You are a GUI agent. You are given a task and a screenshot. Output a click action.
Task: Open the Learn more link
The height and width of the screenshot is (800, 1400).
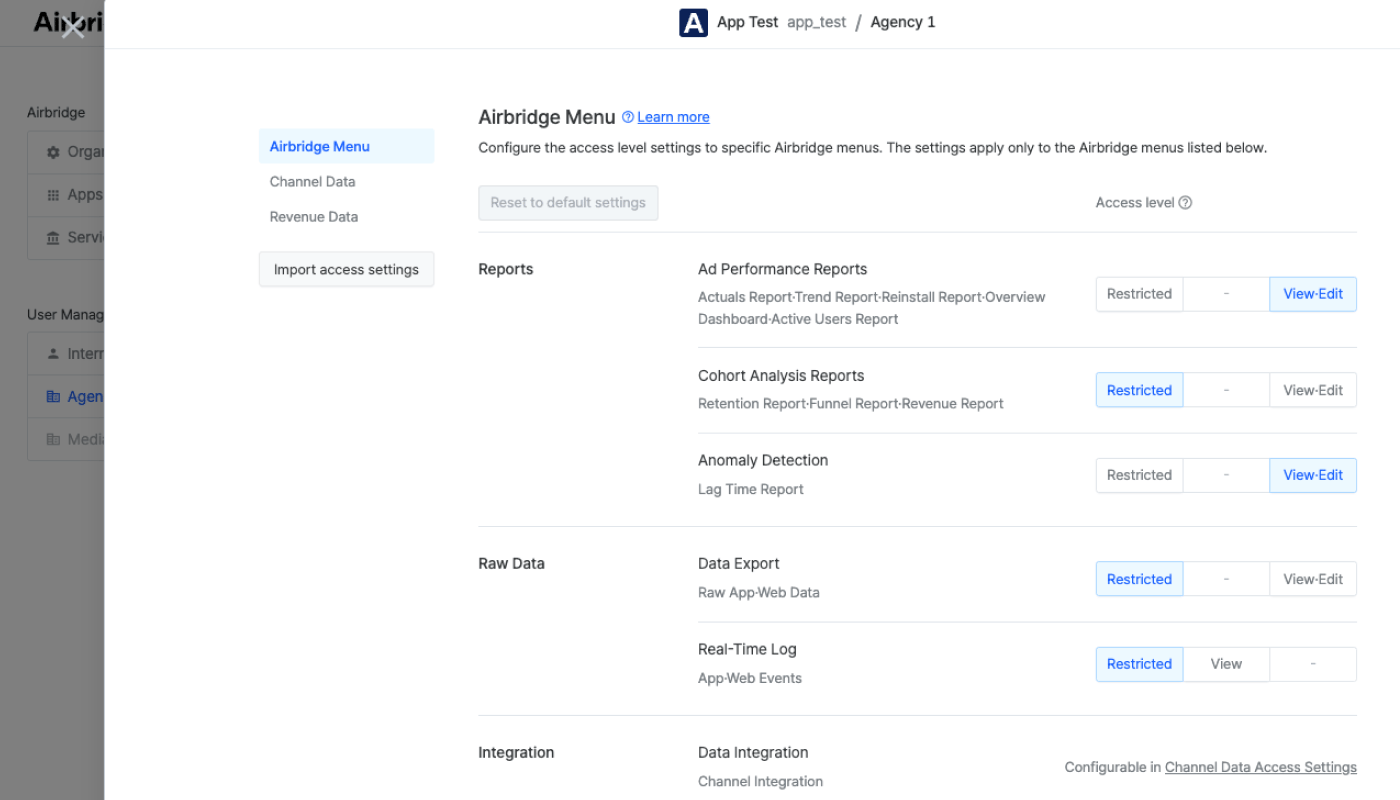[x=673, y=117]
